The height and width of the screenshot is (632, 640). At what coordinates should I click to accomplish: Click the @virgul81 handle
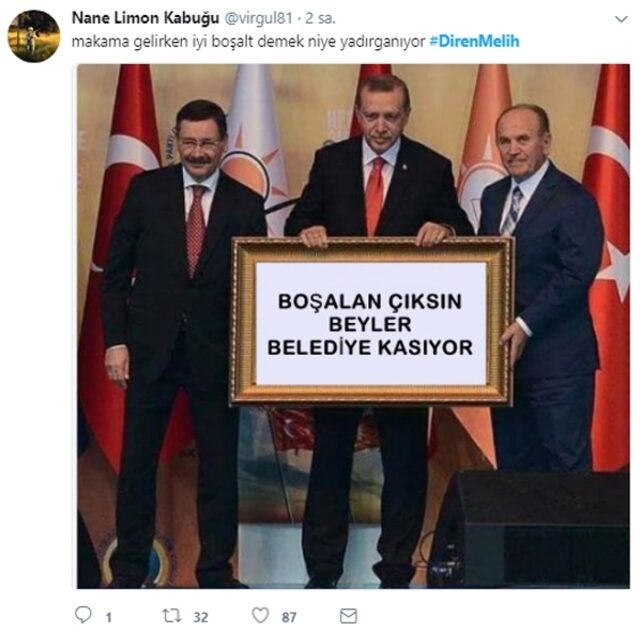point(259,18)
